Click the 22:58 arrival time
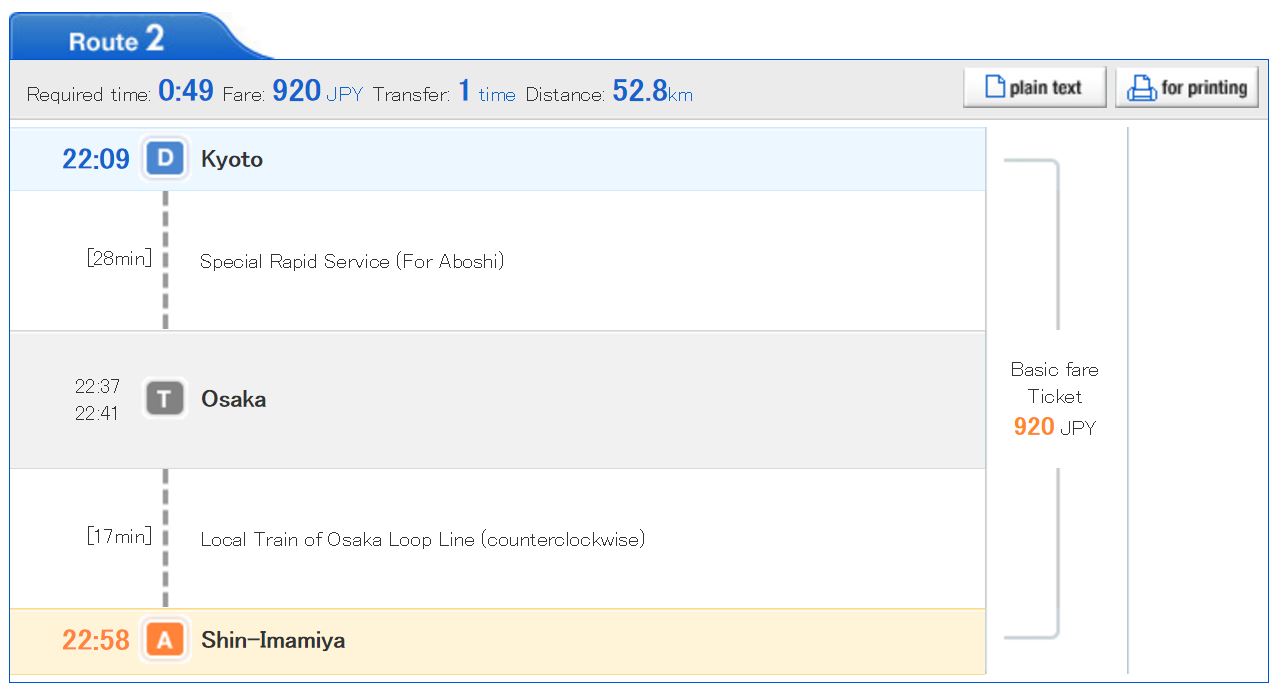This screenshot has height=698, width=1284. point(96,640)
